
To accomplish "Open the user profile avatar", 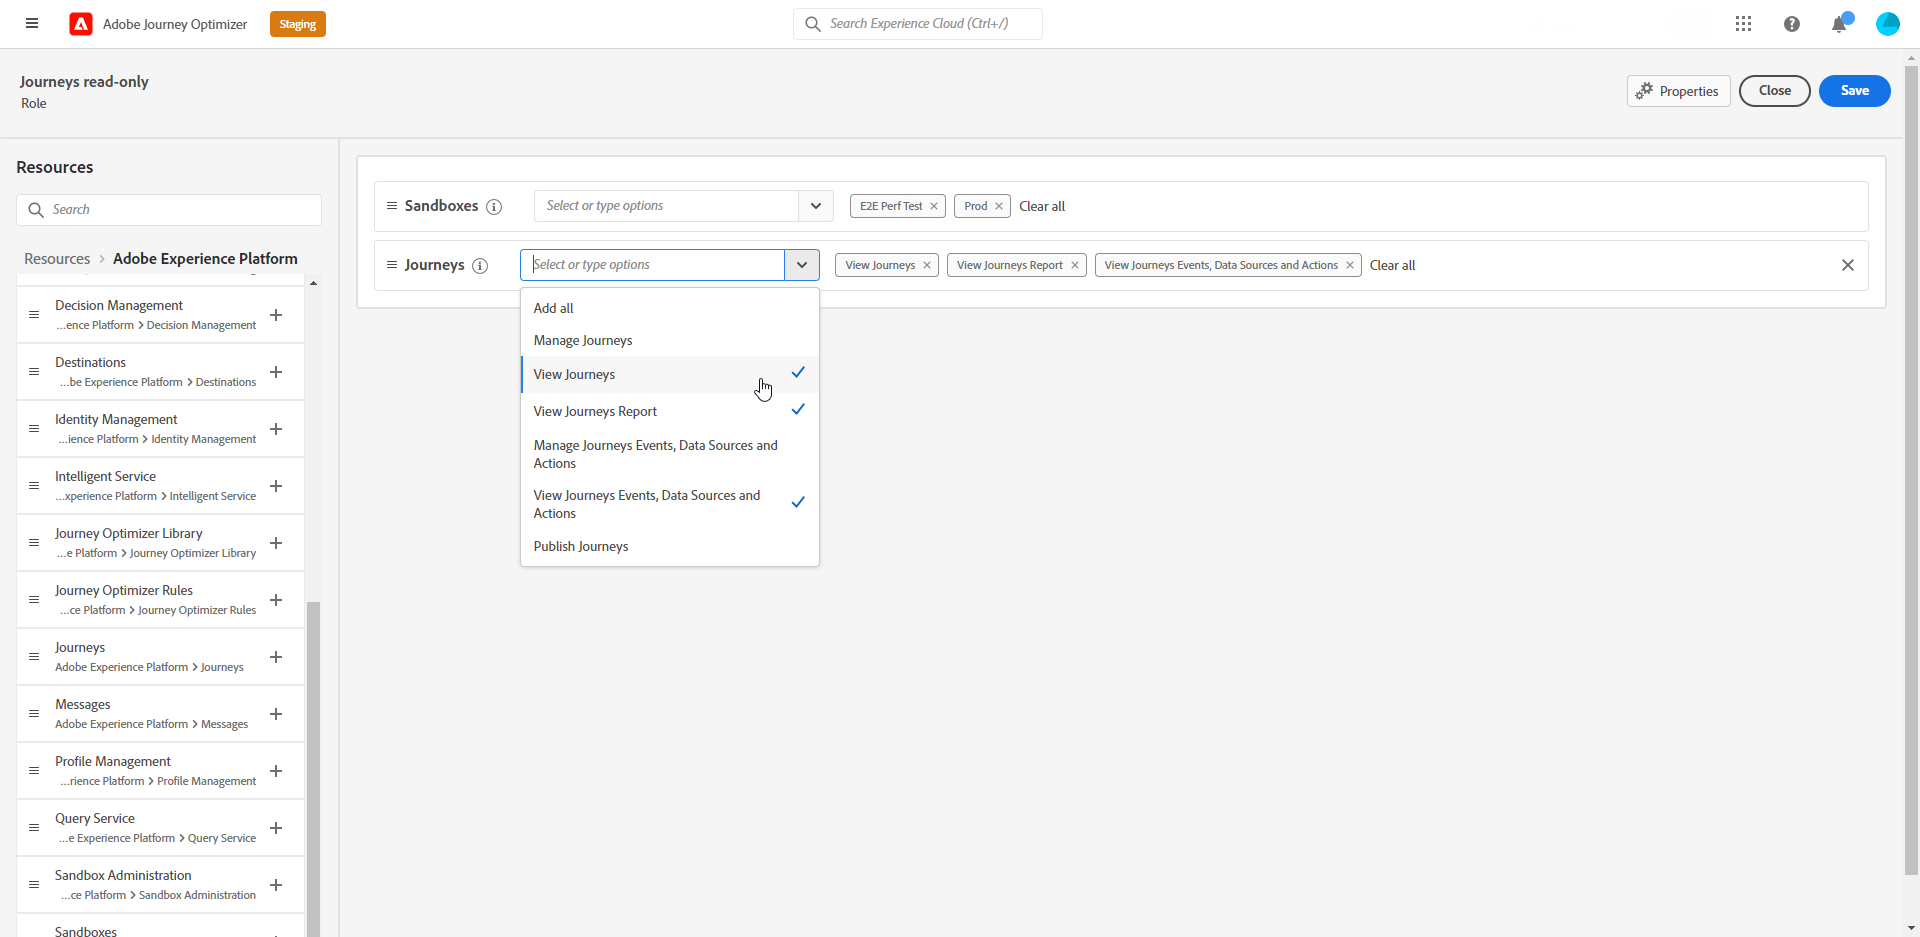I will tap(1887, 24).
